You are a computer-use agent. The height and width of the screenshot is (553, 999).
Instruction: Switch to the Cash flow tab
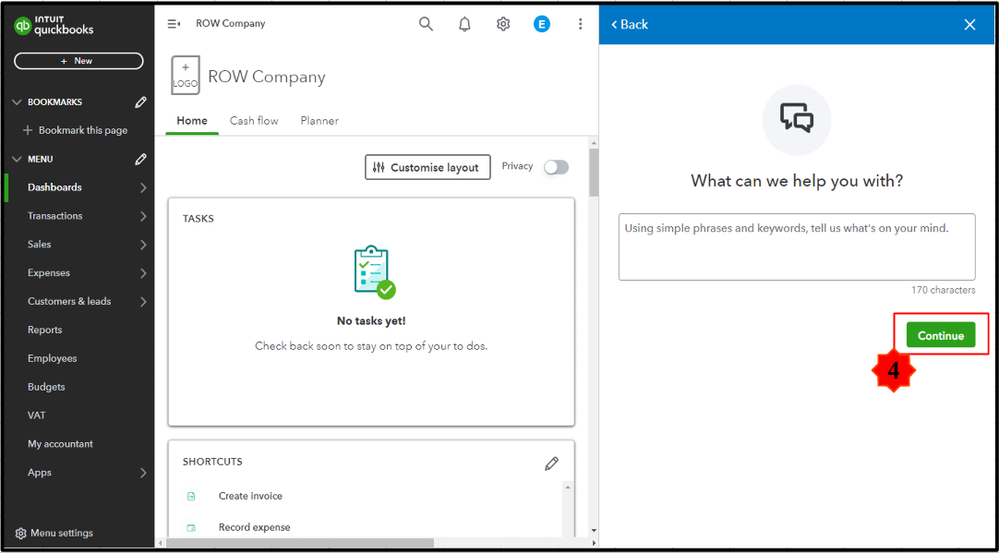click(x=254, y=121)
